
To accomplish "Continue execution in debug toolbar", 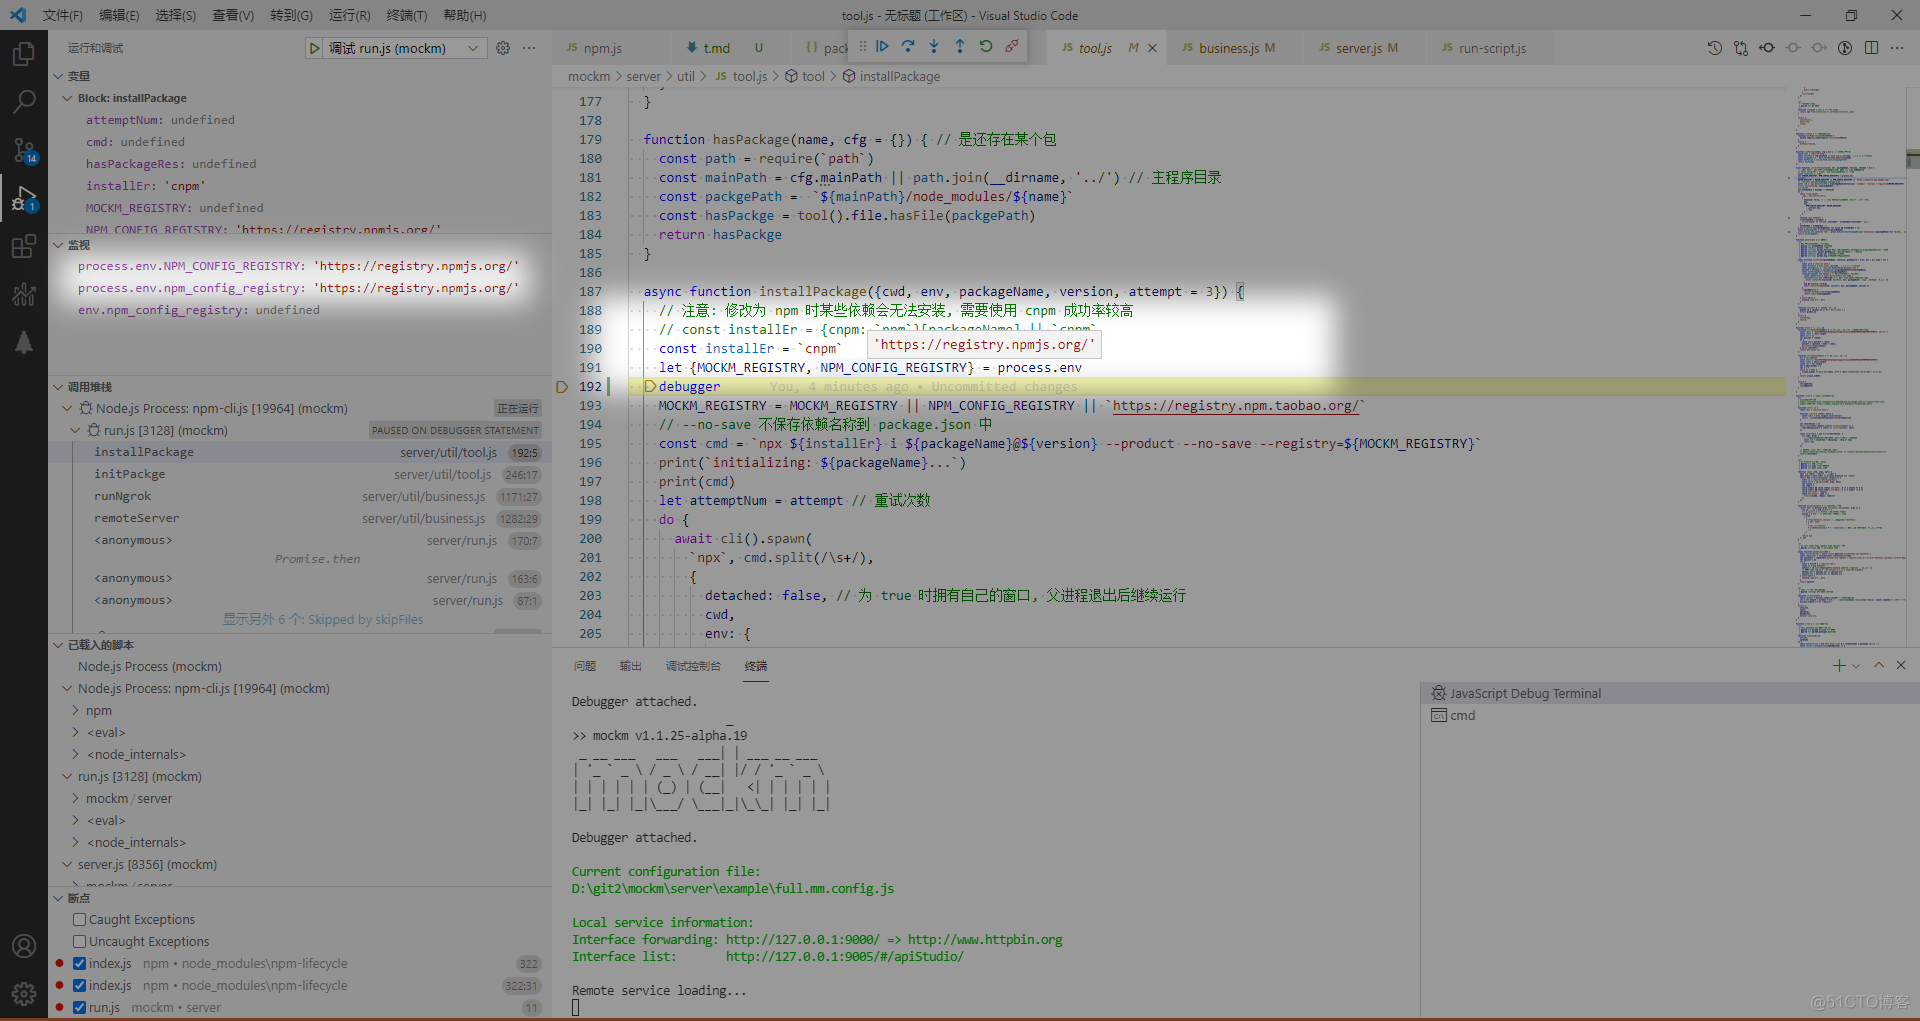I will 882,46.
